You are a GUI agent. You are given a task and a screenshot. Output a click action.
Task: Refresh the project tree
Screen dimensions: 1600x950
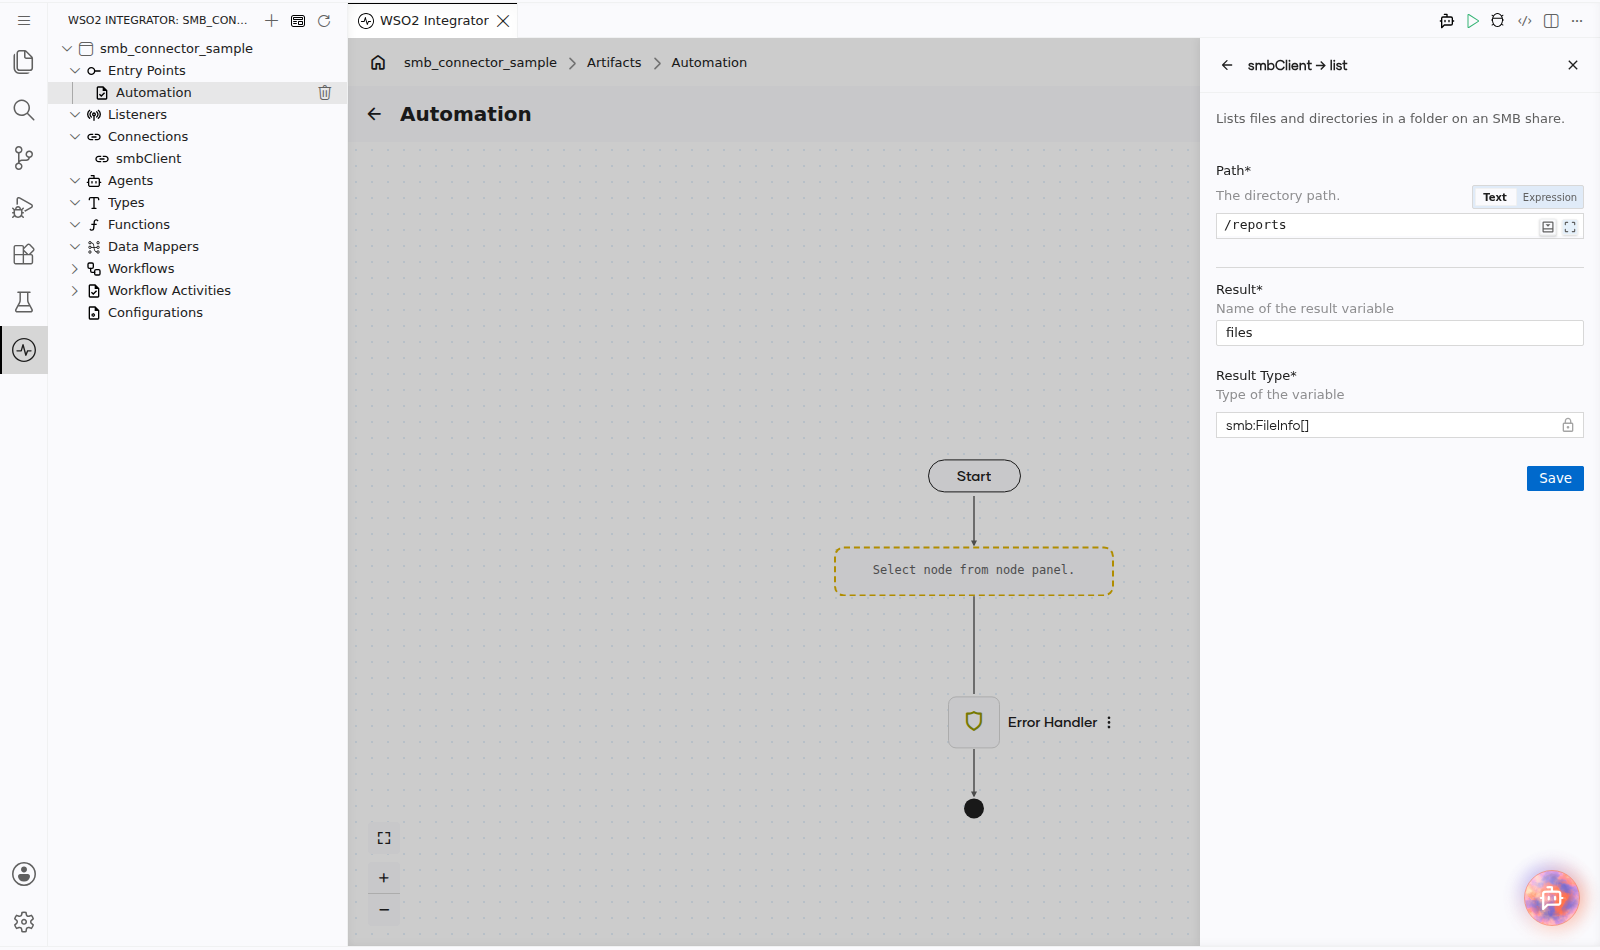click(x=324, y=20)
